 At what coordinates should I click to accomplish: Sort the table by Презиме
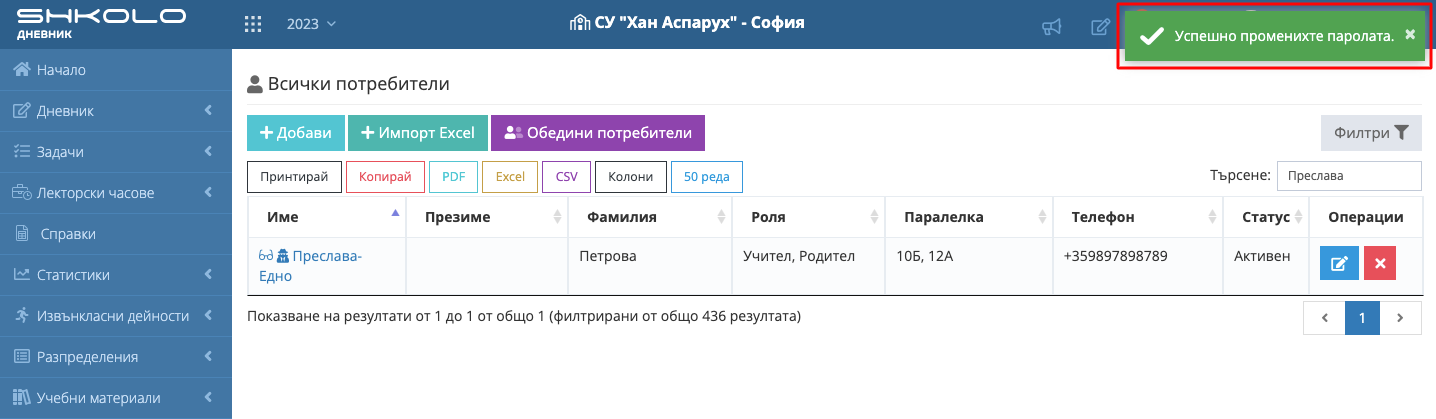(487, 217)
